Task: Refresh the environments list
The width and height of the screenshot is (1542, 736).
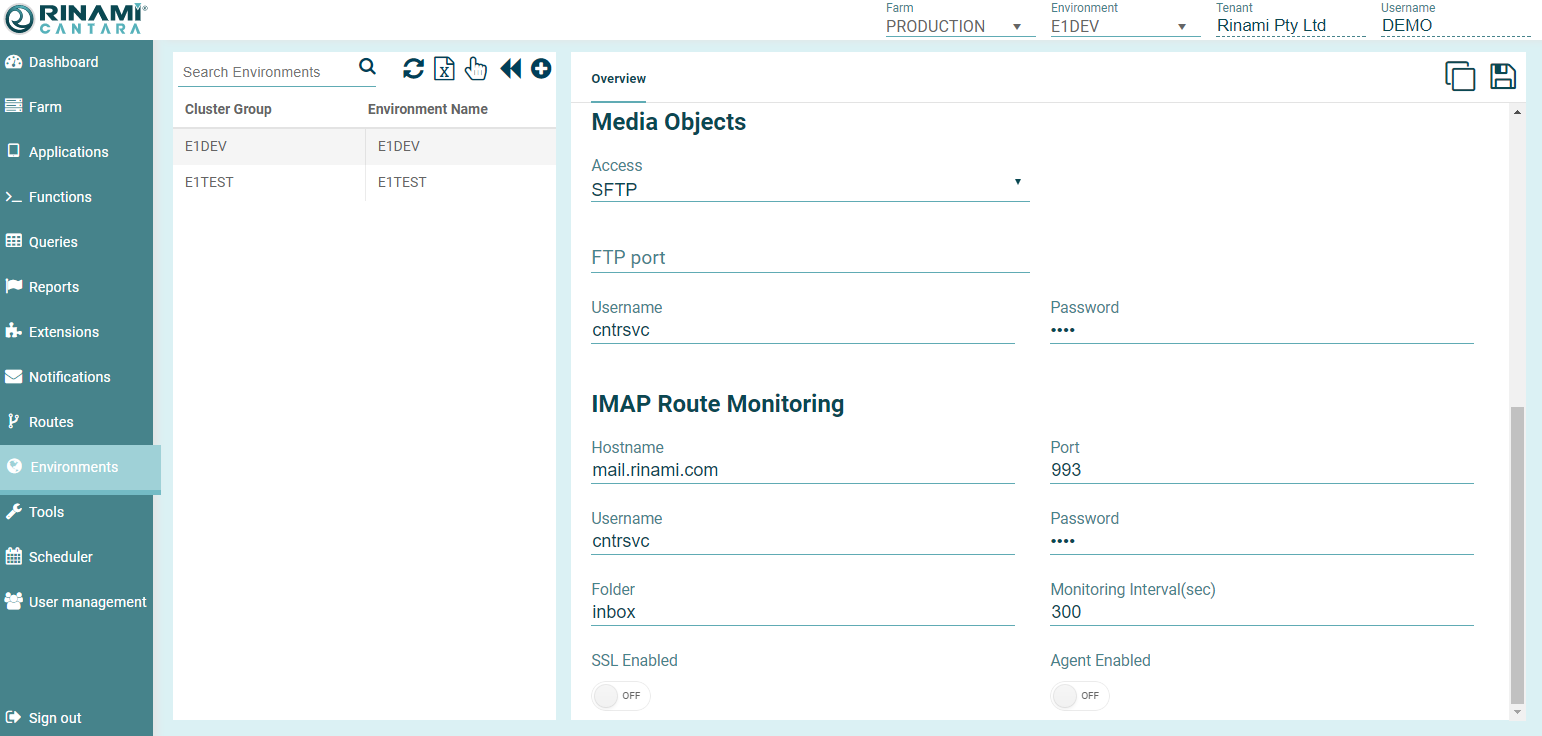Action: [413, 68]
